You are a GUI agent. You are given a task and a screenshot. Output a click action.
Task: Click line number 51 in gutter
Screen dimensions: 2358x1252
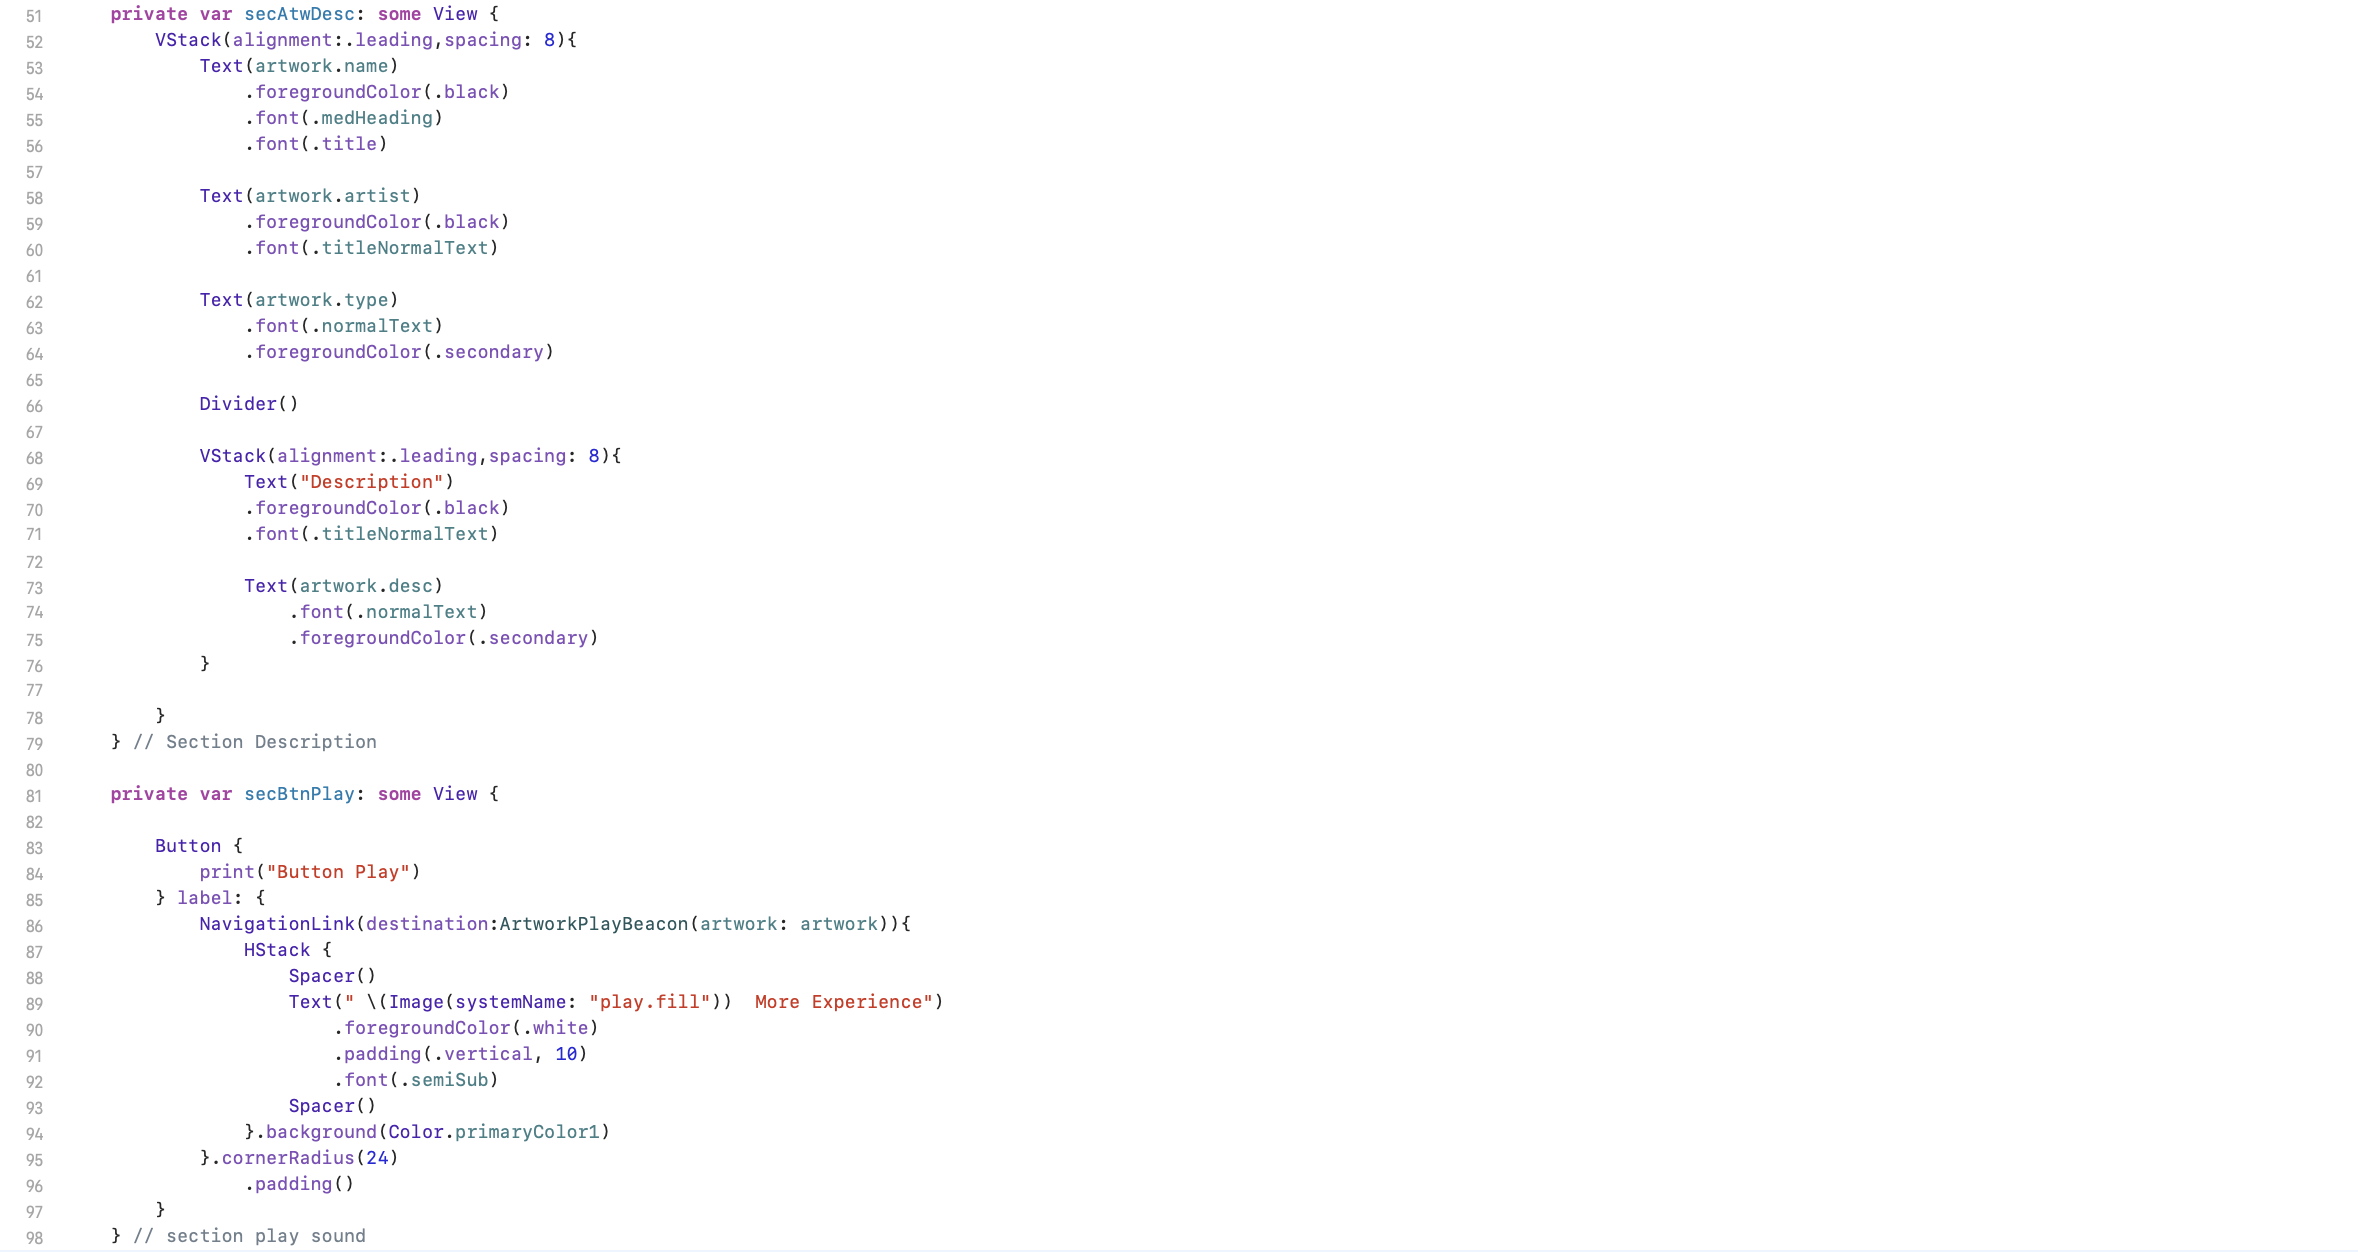click(34, 16)
